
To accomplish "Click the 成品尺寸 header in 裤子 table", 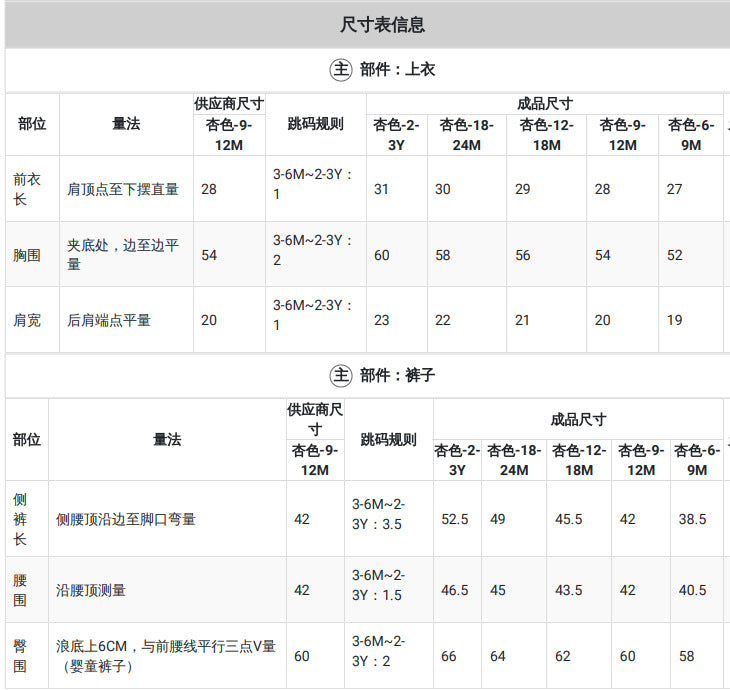I will (578, 419).
